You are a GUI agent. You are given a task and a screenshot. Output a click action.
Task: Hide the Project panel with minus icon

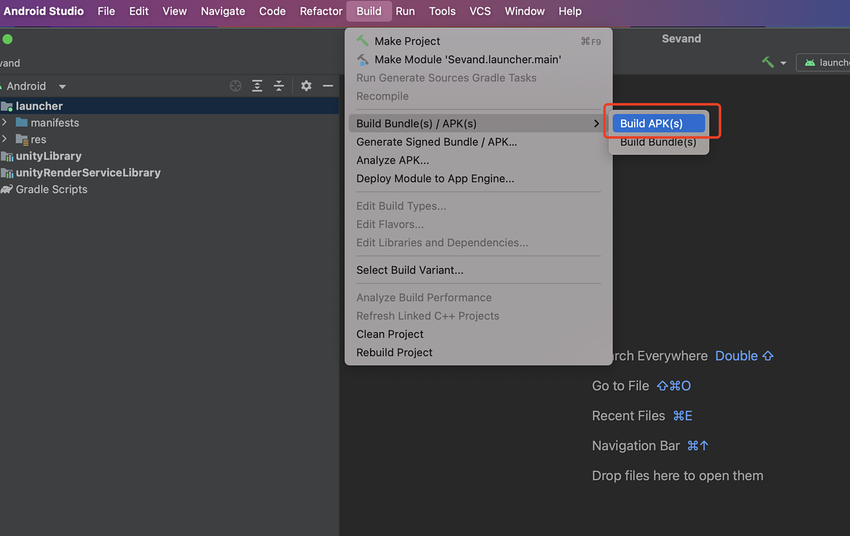pos(327,86)
